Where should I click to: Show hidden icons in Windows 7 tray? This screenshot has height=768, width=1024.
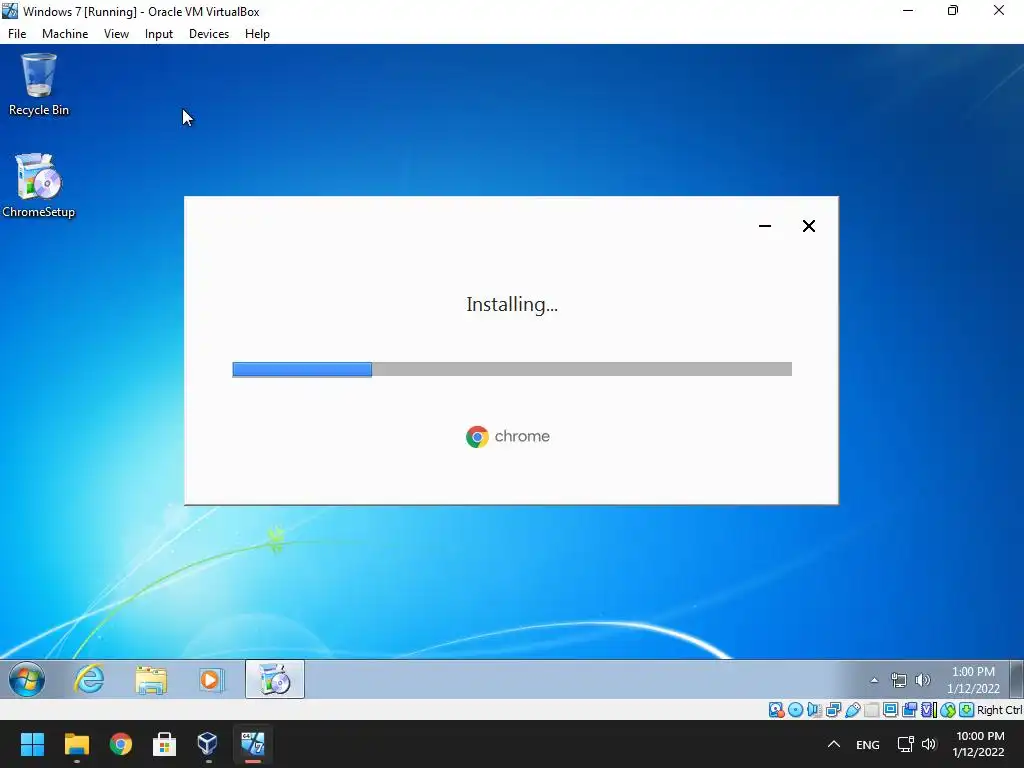pos(874,680)
